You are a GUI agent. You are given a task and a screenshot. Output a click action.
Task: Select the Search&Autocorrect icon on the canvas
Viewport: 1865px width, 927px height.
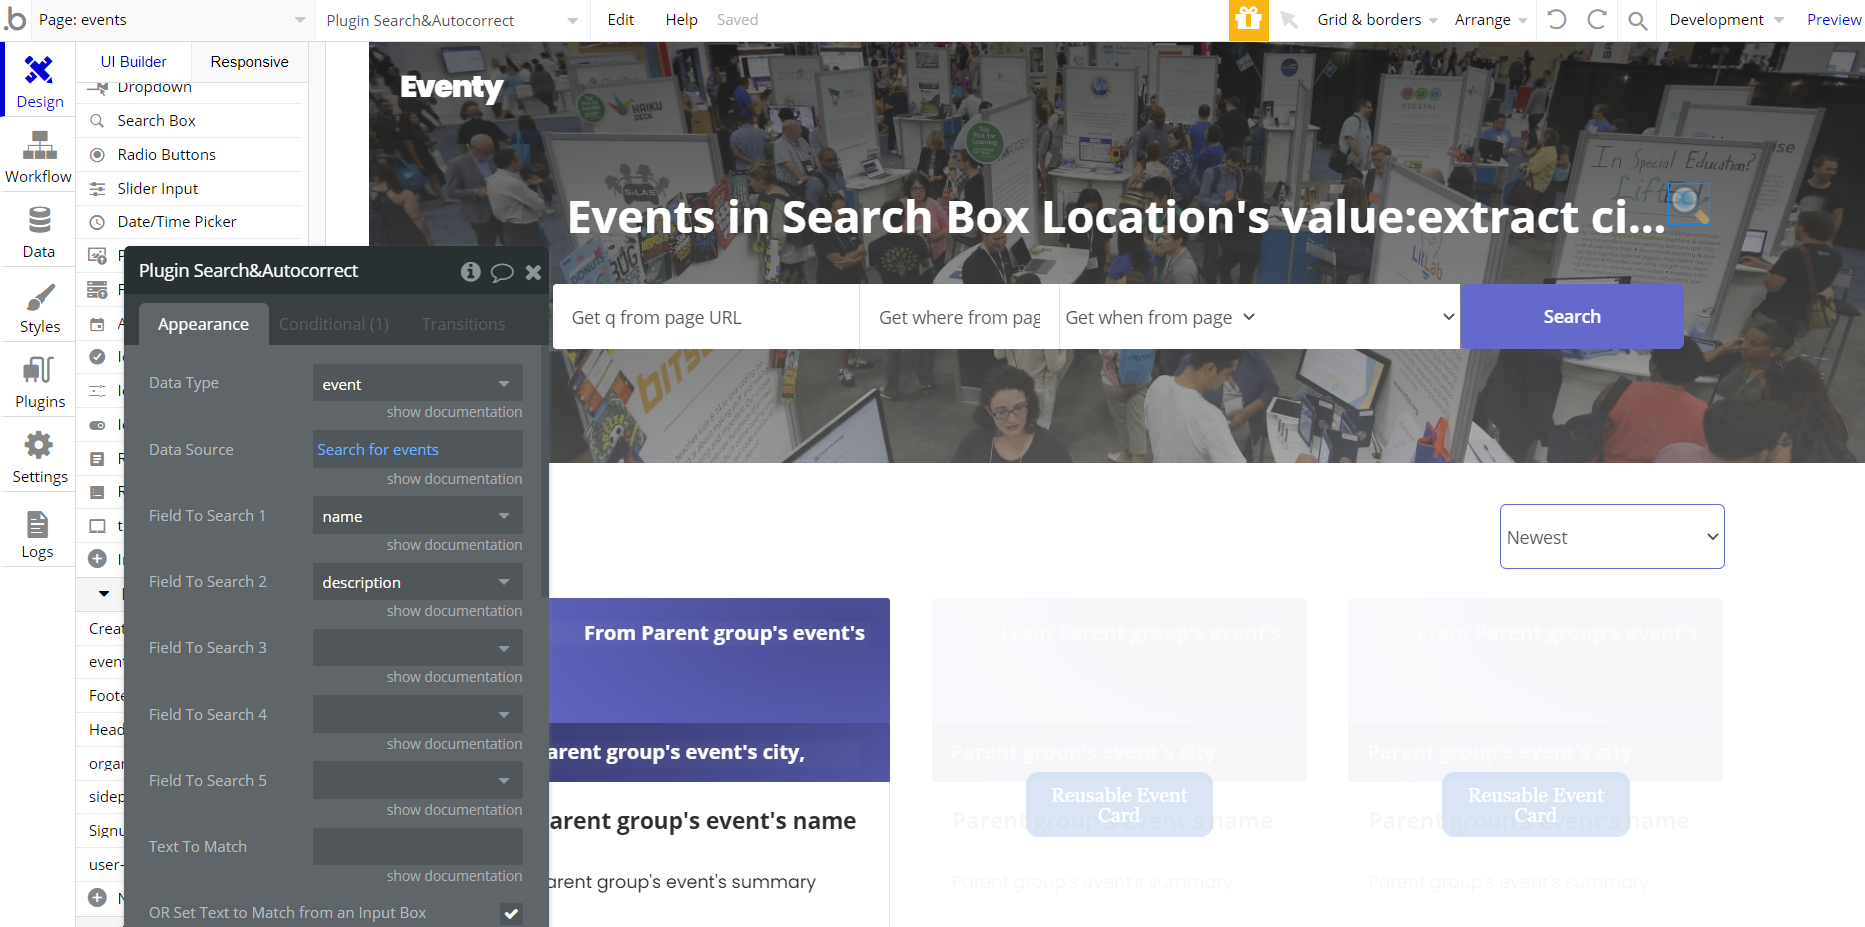(1688, 204)
